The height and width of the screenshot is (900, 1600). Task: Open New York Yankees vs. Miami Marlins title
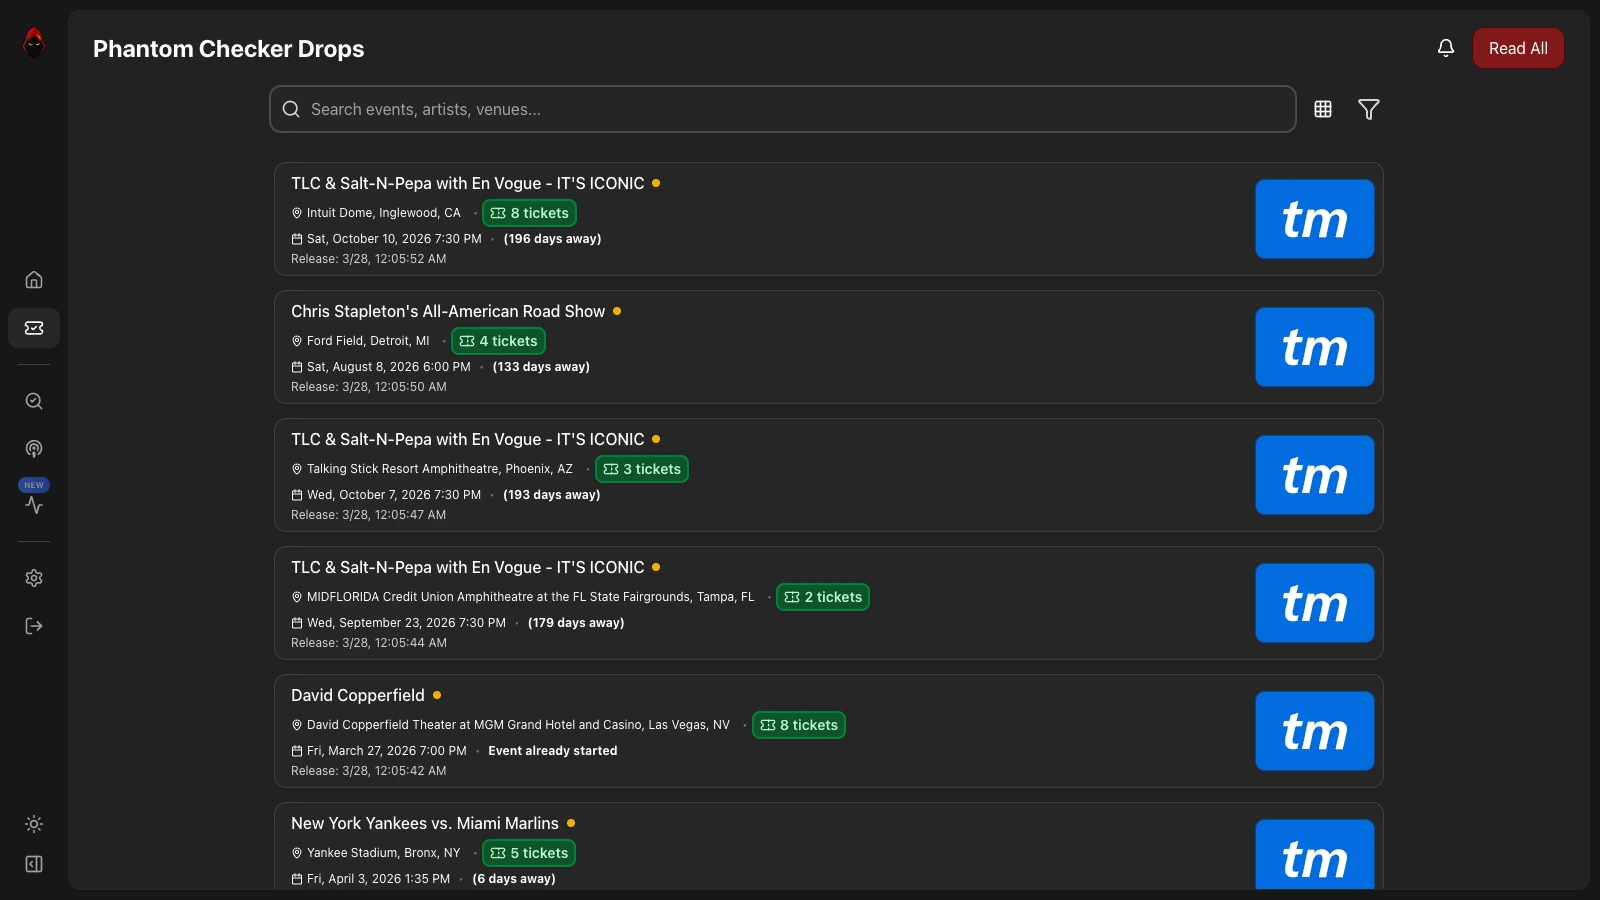point(425,824)
